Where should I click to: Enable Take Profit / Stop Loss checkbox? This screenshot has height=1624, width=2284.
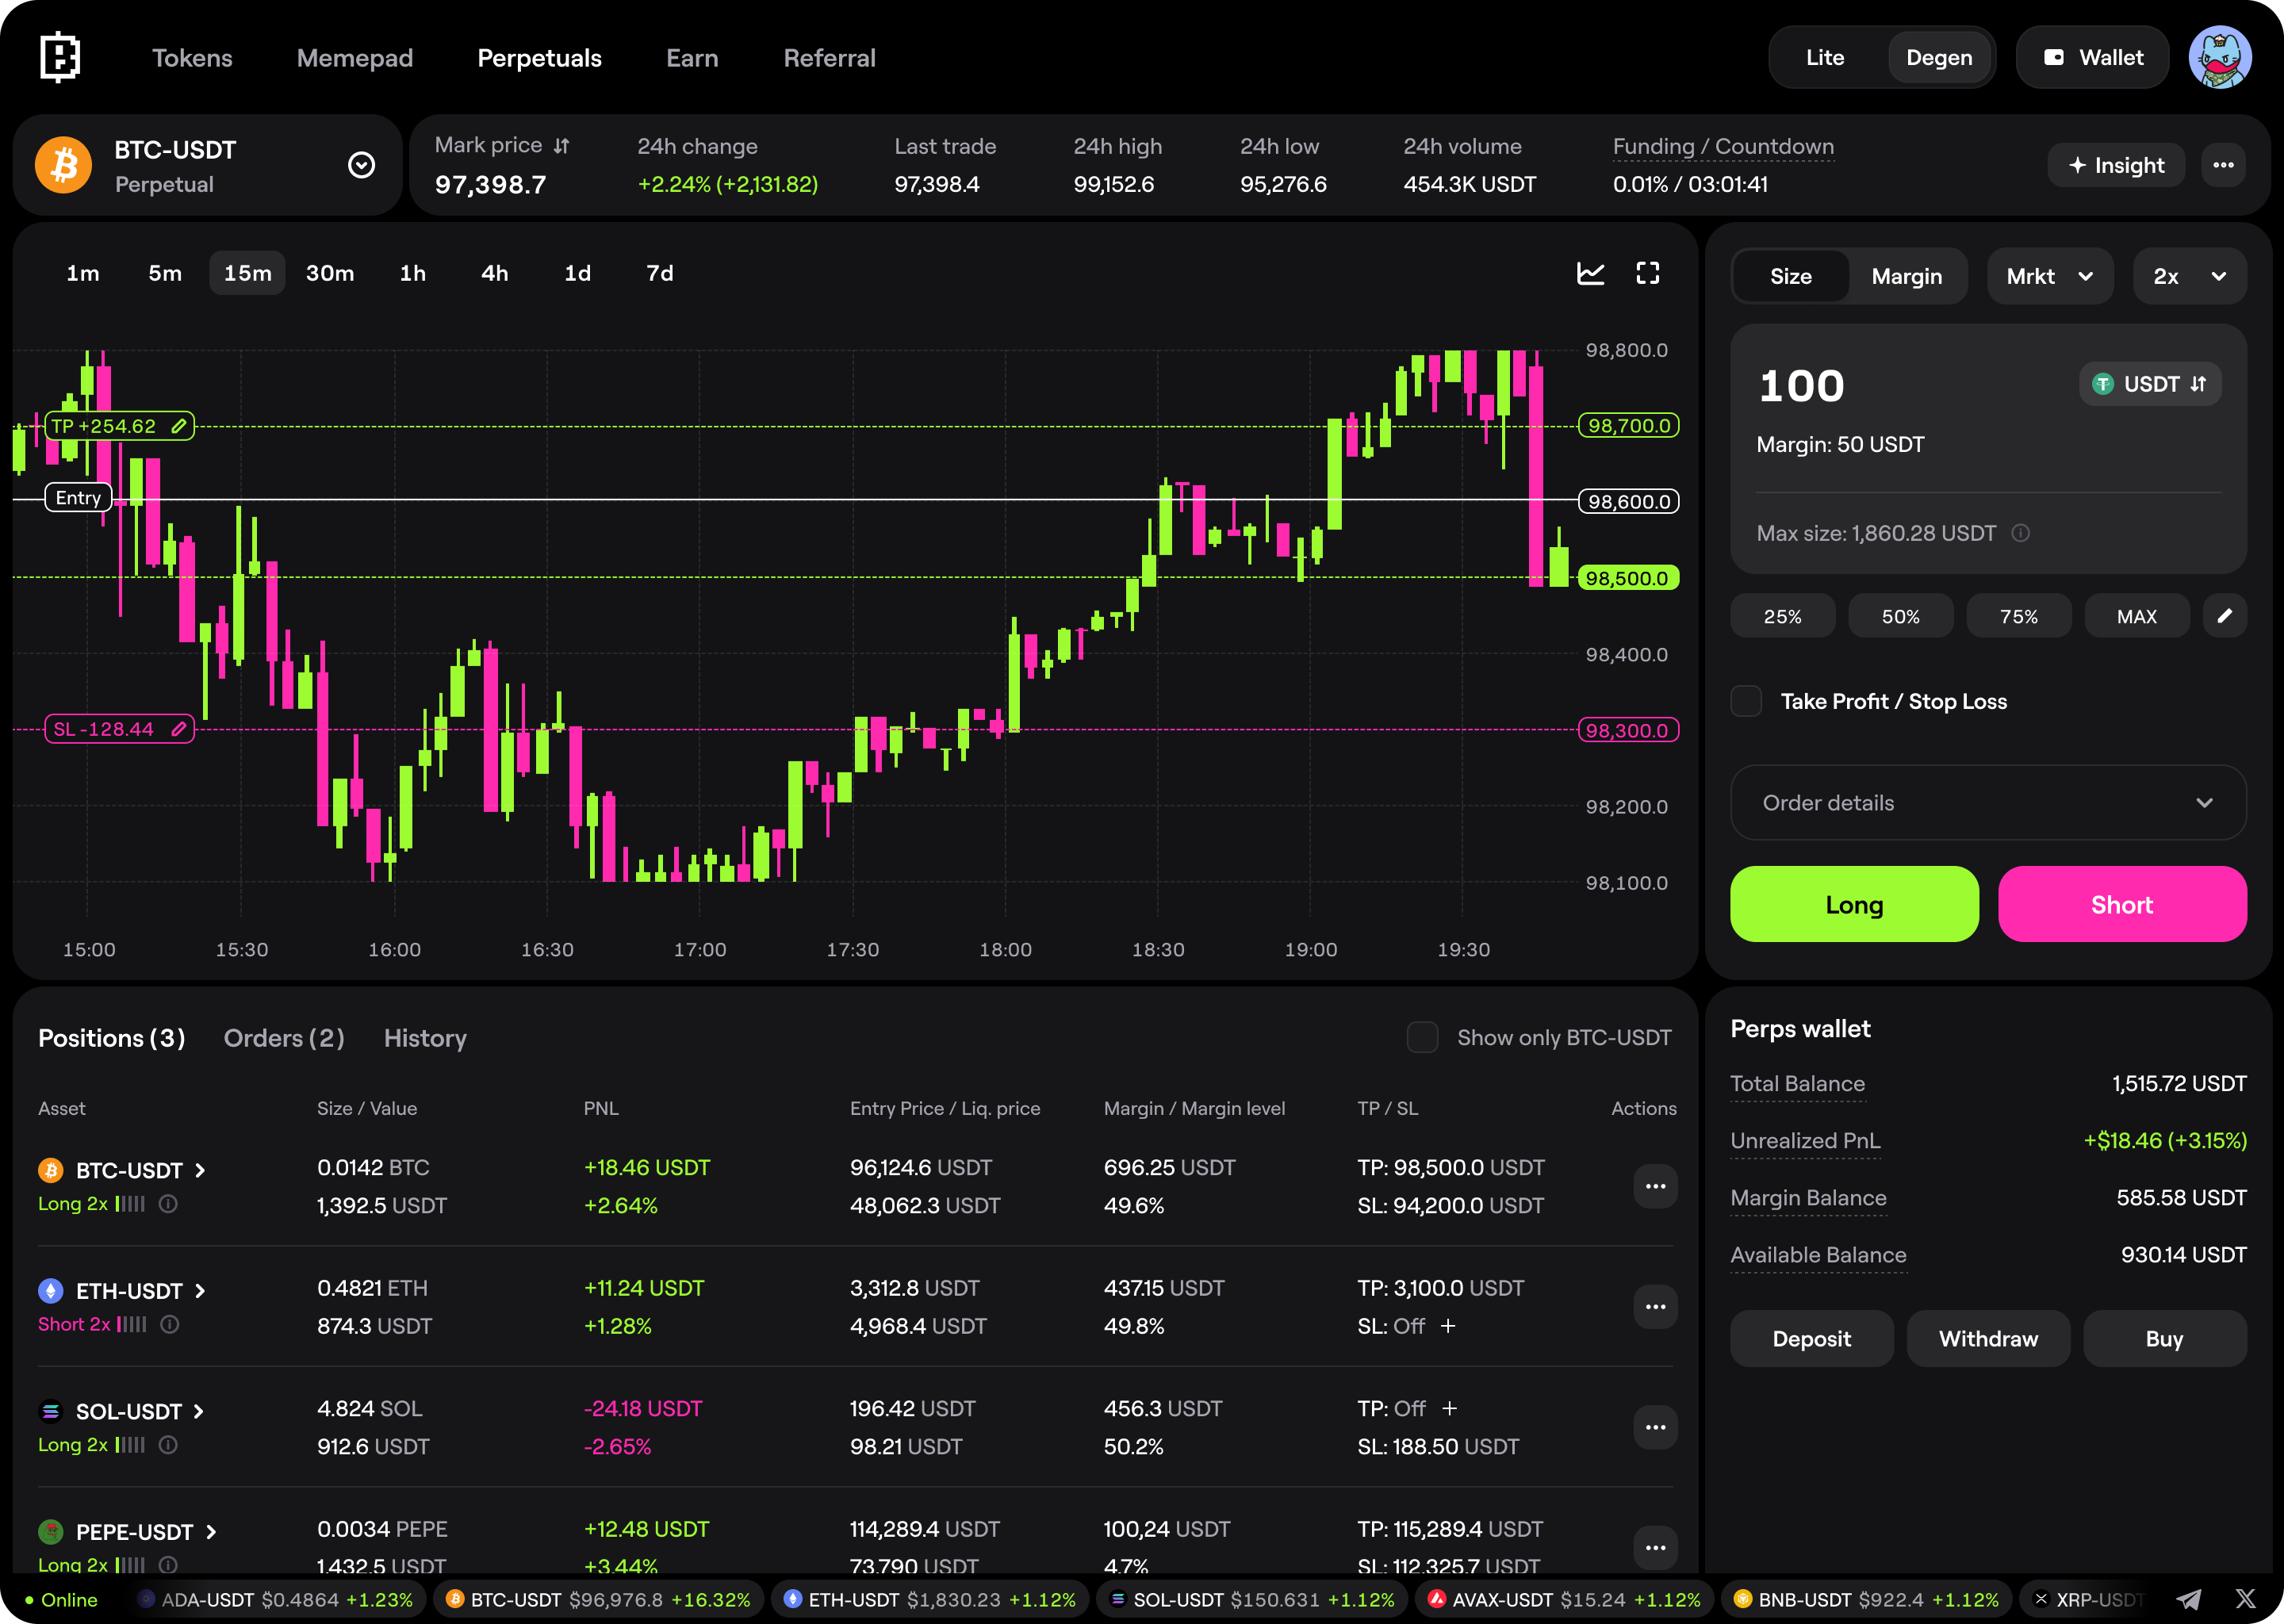(1746, 701)
